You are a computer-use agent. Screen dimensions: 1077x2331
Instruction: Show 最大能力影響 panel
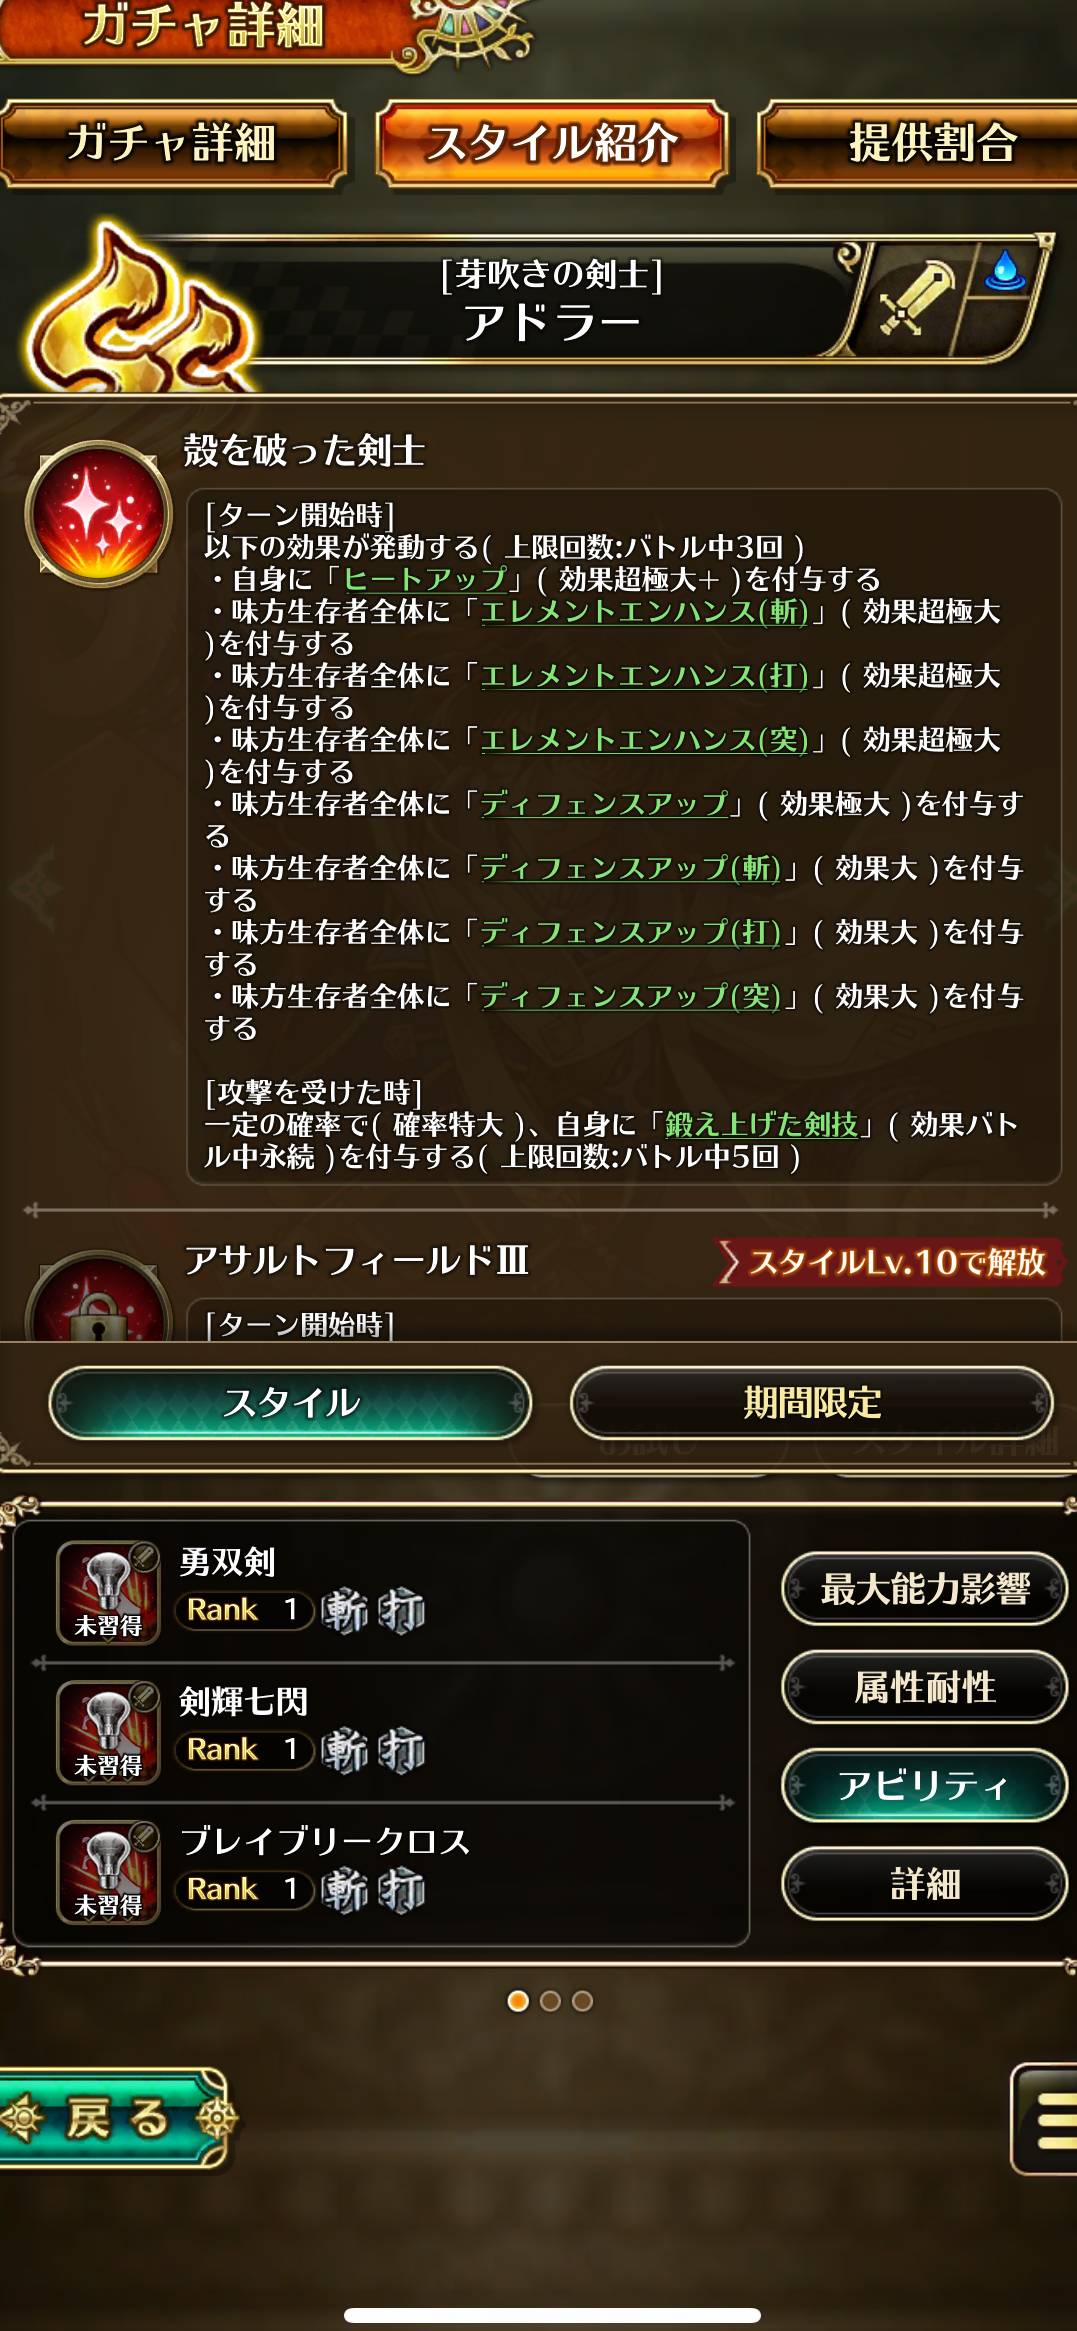click(924, 1588)
